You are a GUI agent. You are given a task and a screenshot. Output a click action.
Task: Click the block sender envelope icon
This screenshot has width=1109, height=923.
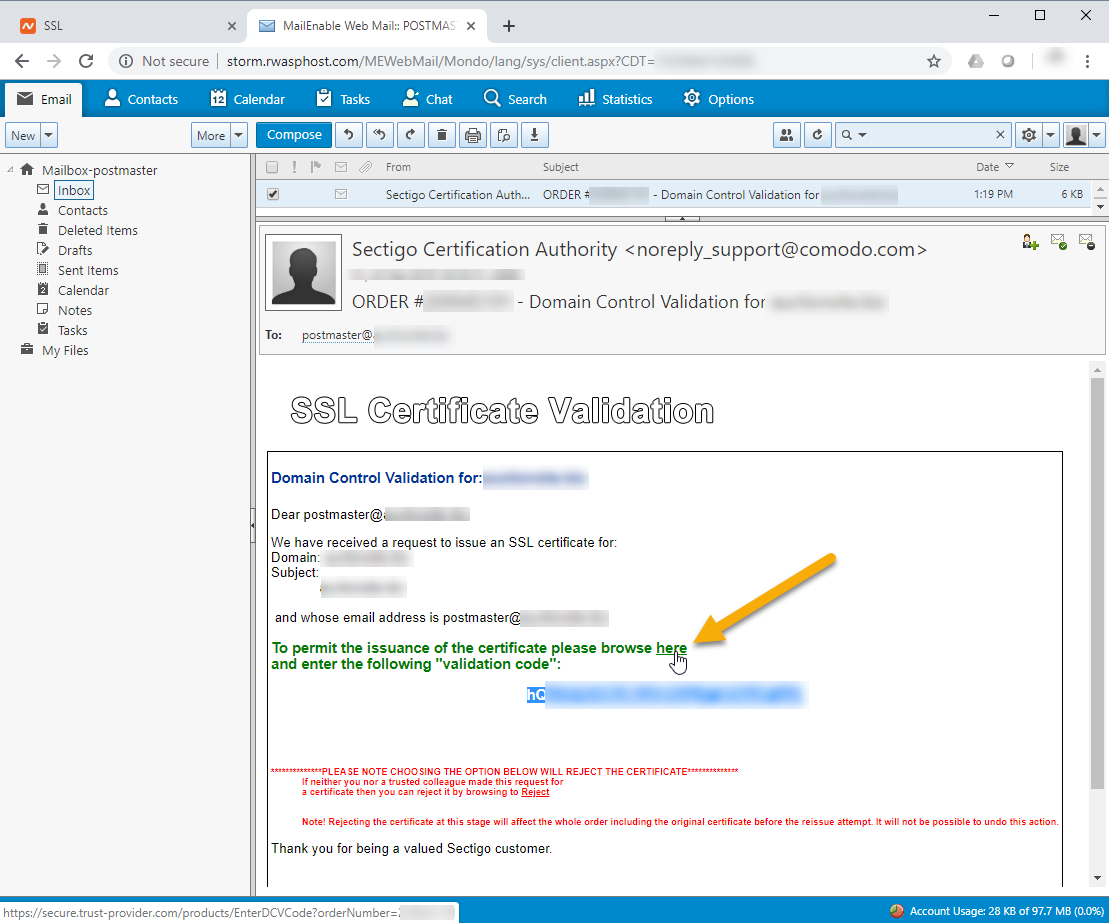1087,243
